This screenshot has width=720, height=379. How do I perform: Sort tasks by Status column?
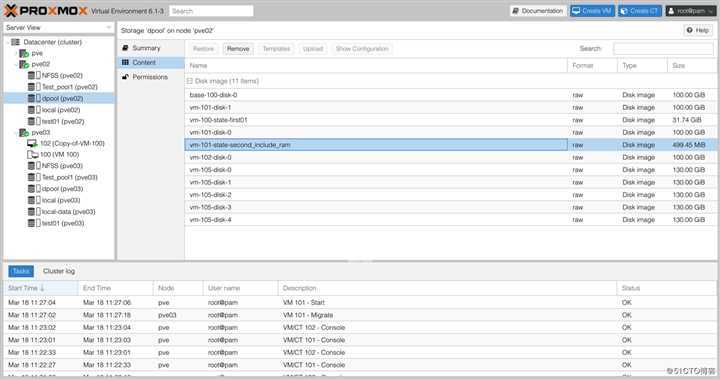click(666, 288)
